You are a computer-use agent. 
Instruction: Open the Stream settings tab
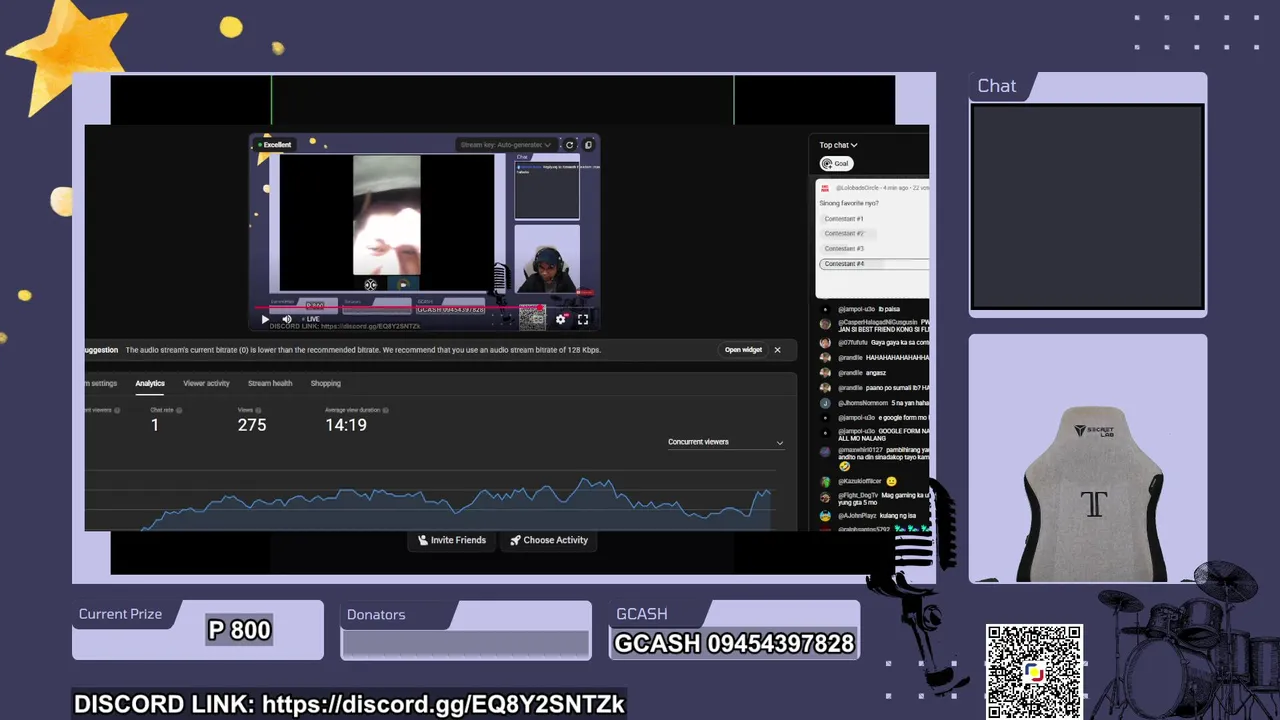tap(101, 383)
